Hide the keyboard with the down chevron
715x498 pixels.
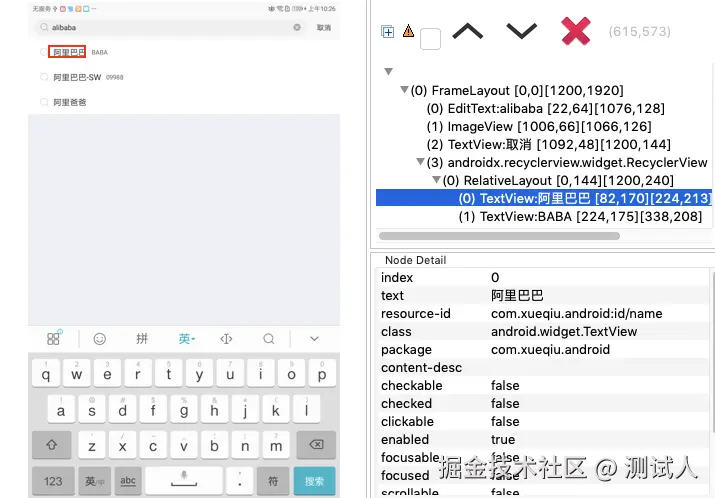click(x=314, y=339)
